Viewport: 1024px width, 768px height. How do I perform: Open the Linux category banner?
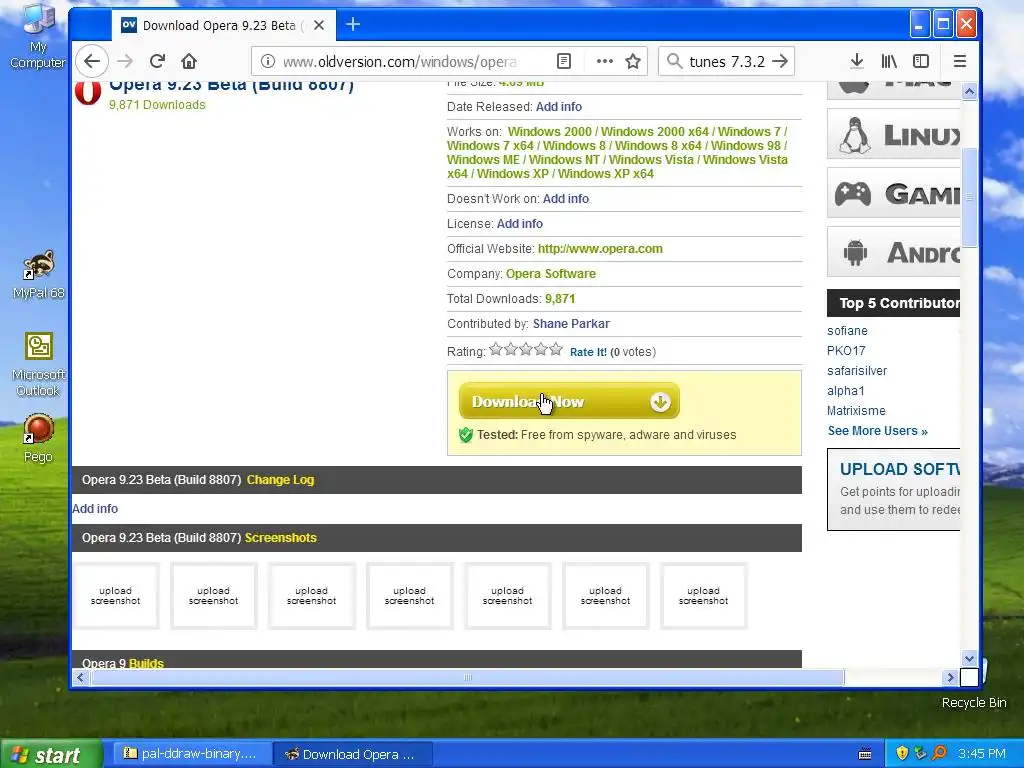(x=893, y=135)
